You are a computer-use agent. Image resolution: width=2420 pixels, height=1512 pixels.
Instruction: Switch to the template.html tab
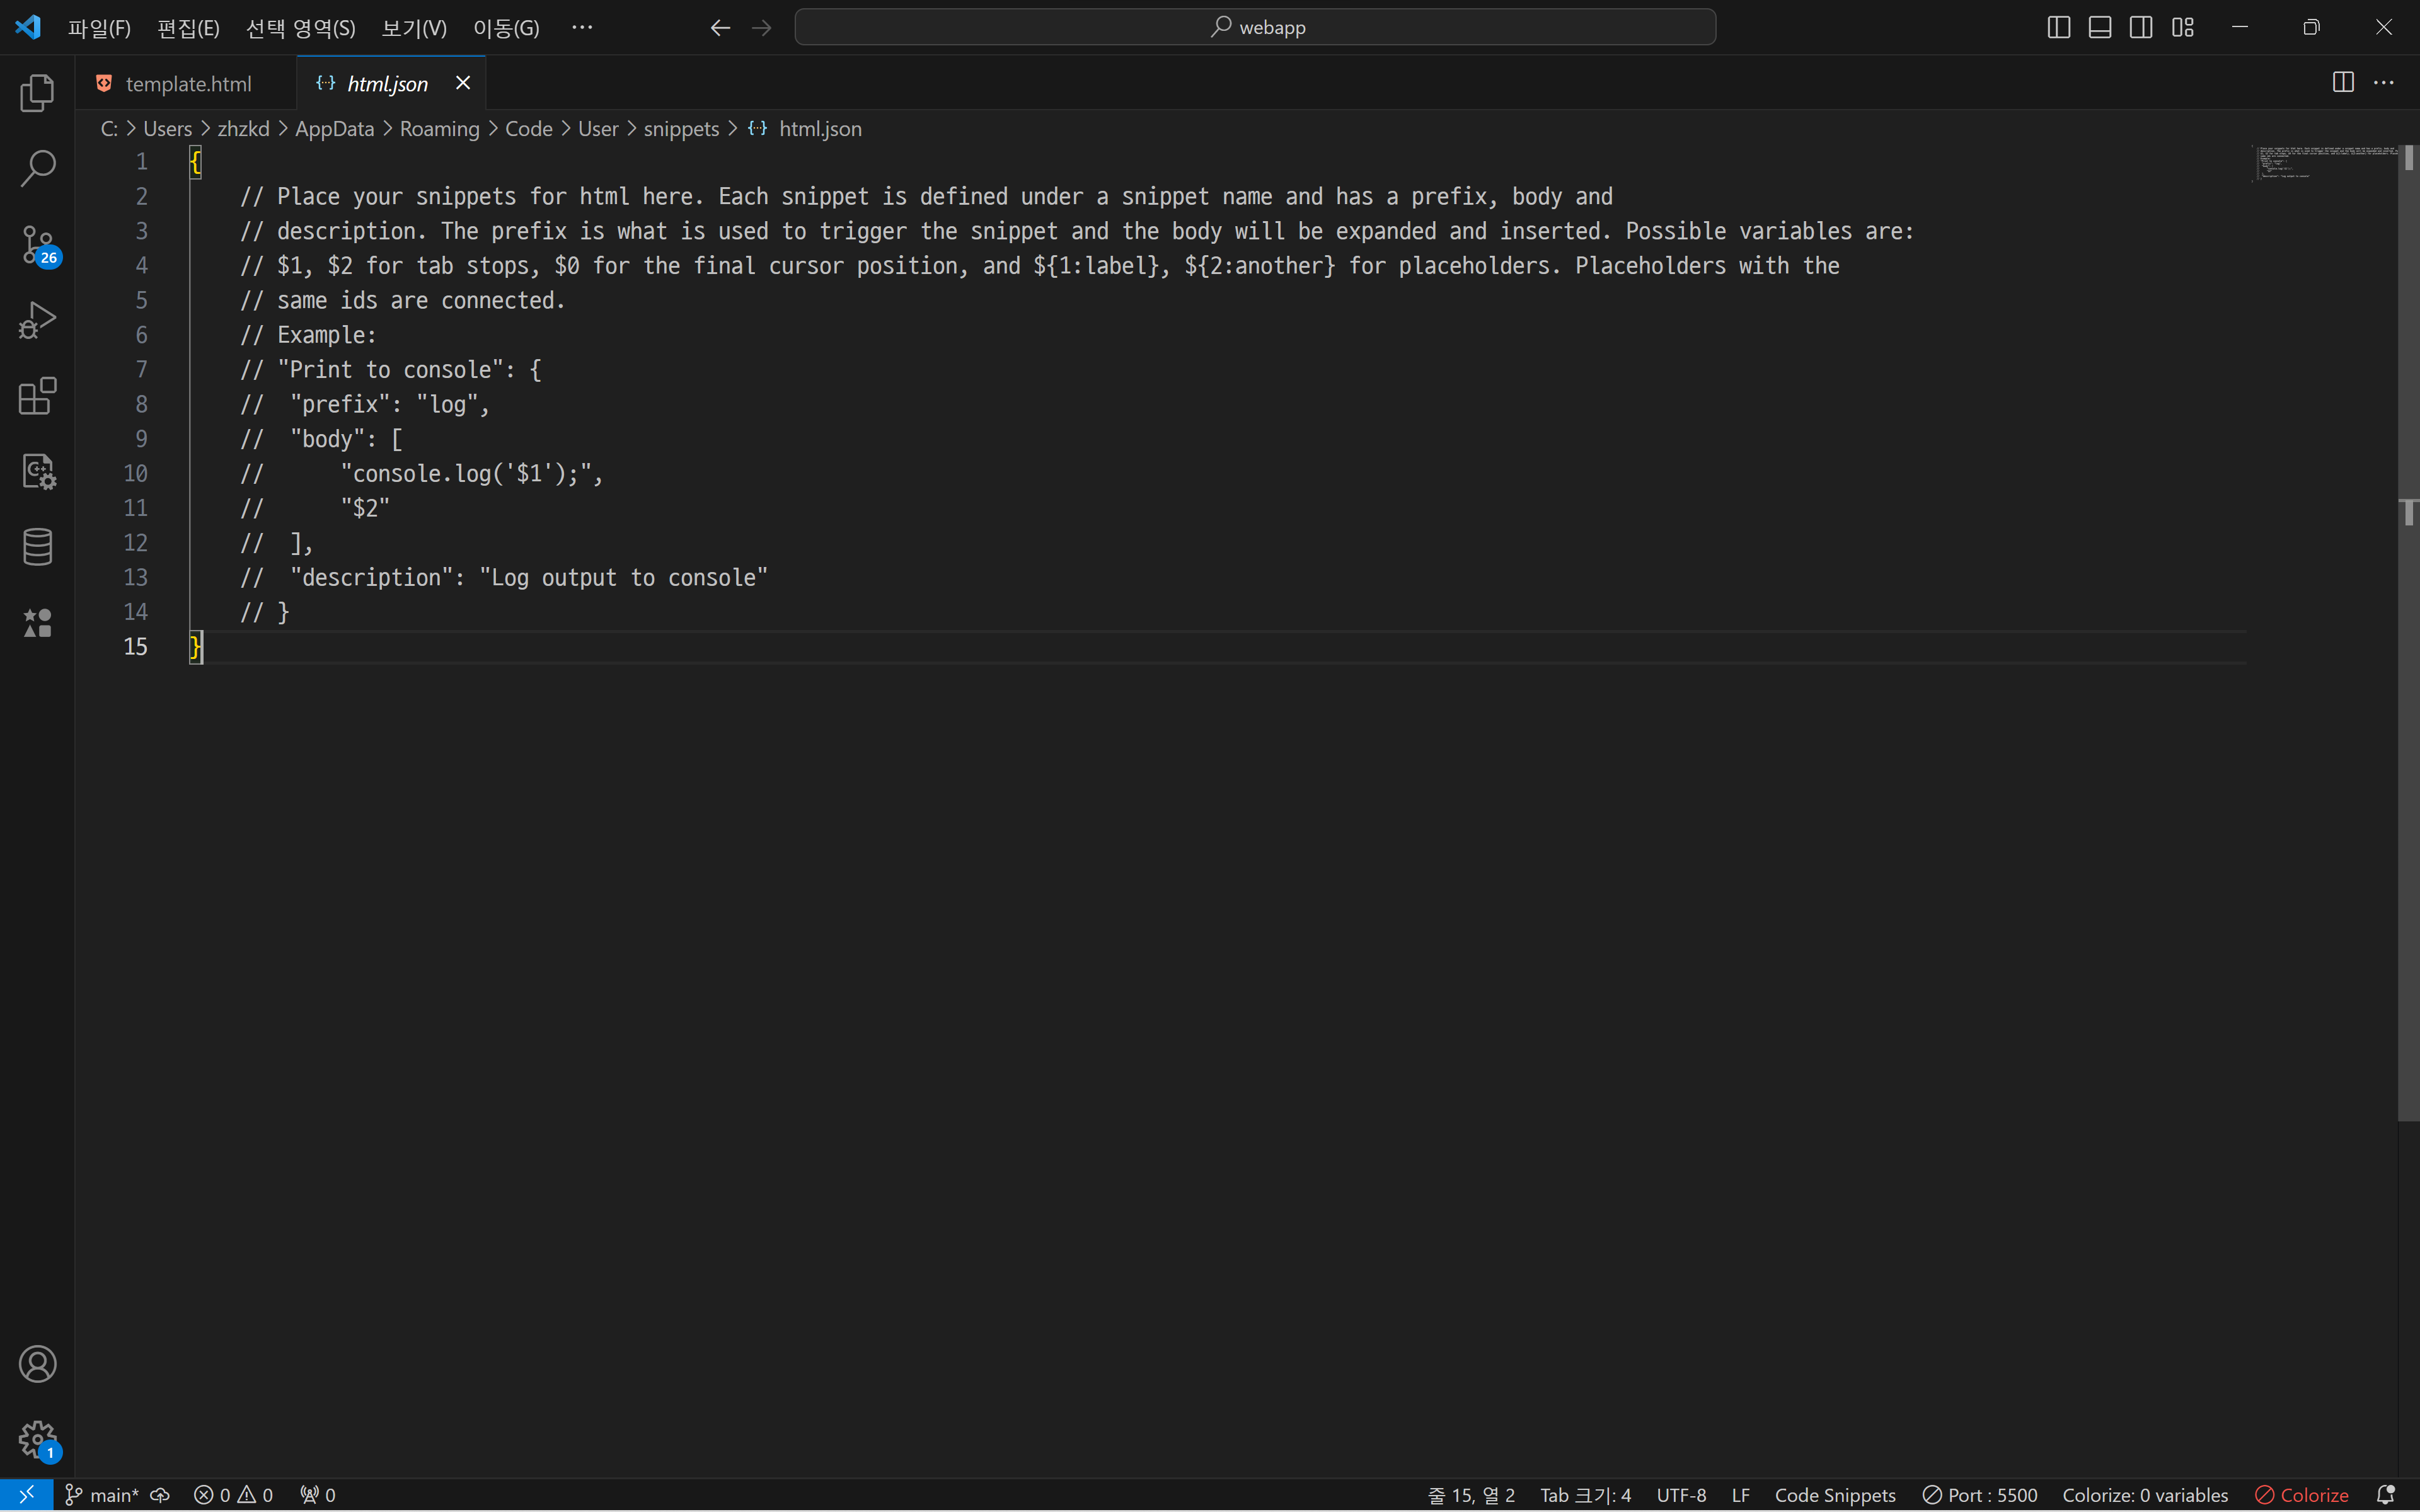[x=188, y=84]
